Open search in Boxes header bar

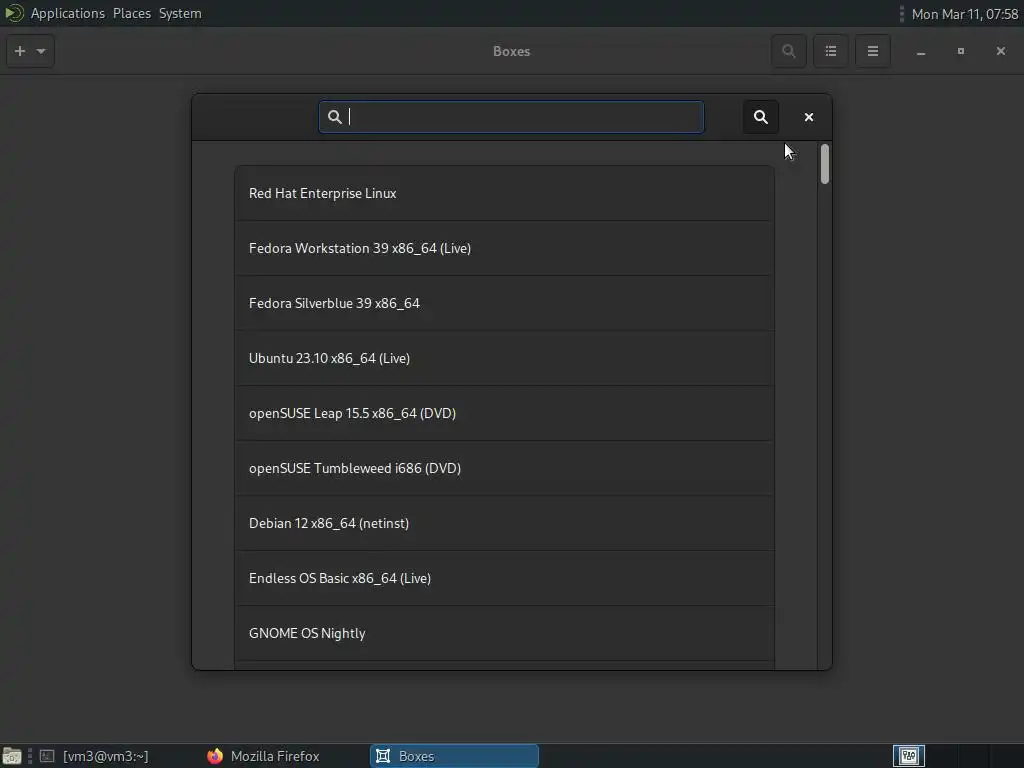pos(788,51)
